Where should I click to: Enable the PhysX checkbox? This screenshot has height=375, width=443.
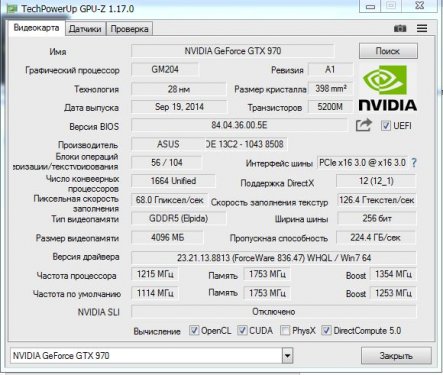coord(285,330)
